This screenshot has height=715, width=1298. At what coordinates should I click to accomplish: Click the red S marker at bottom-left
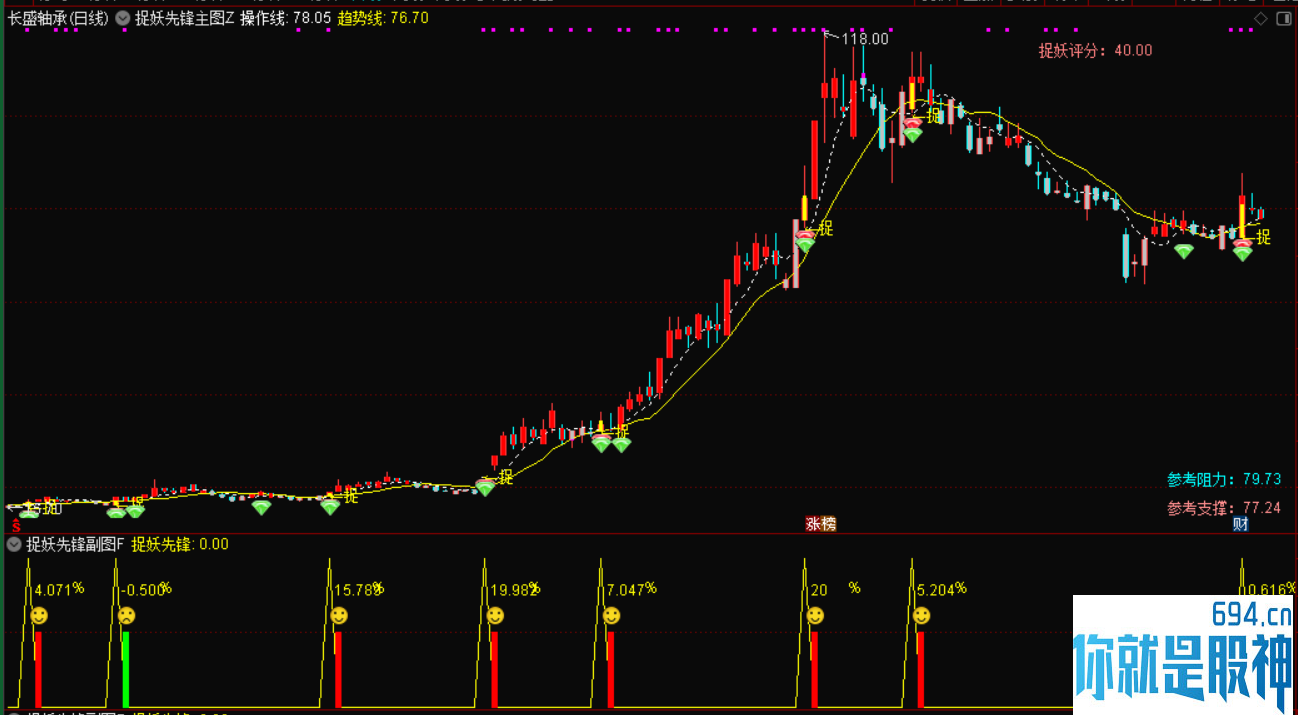pos(16,525)
